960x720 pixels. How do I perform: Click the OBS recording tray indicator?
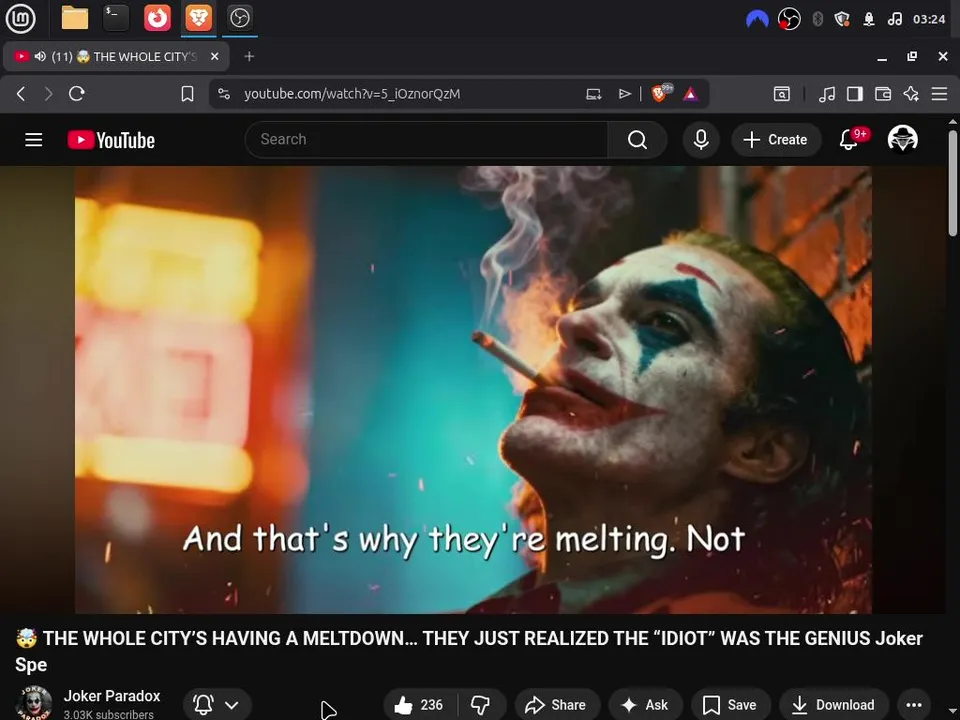click(789, 20)
